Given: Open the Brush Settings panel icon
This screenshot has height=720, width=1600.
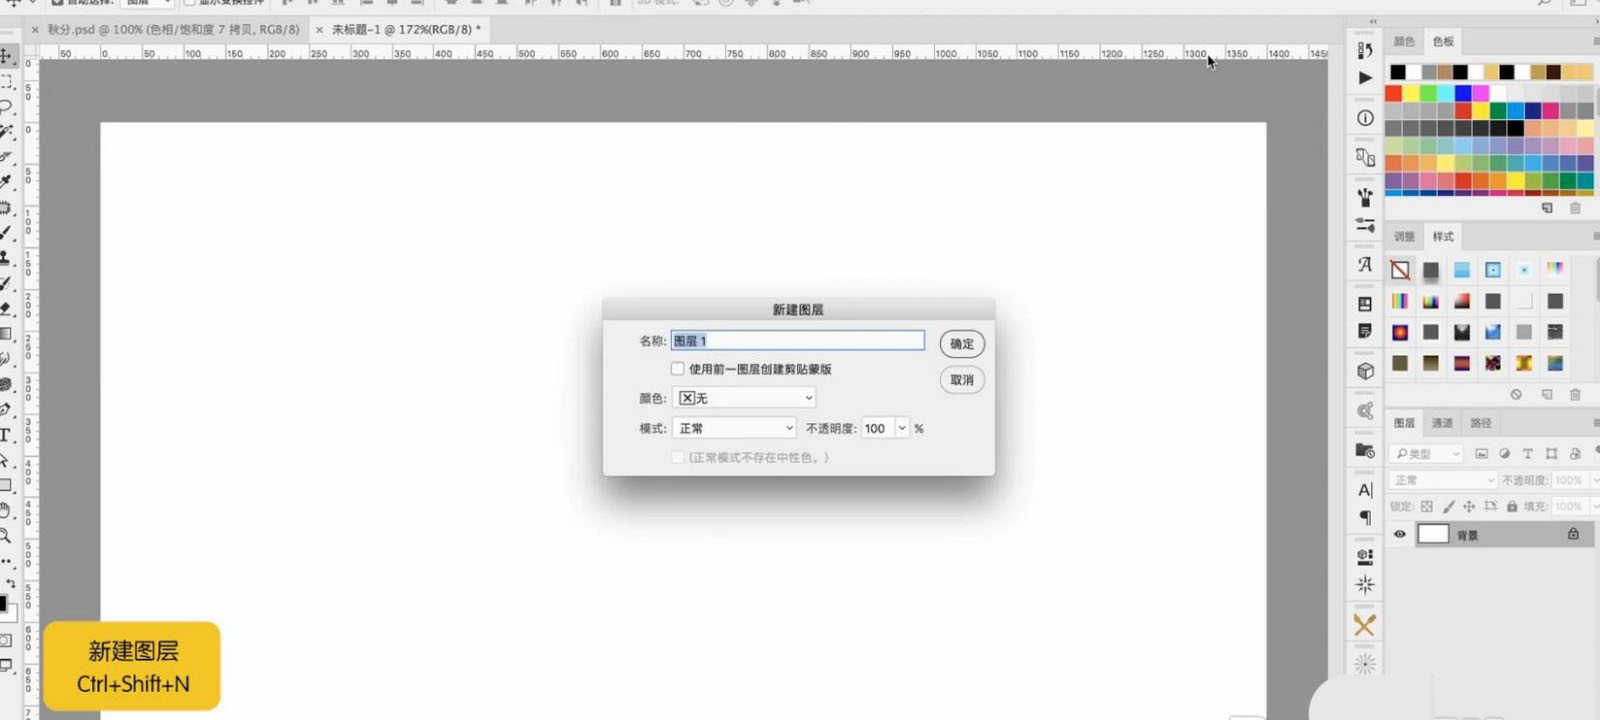Looking at the screenshot, I should coord(1365,225).
